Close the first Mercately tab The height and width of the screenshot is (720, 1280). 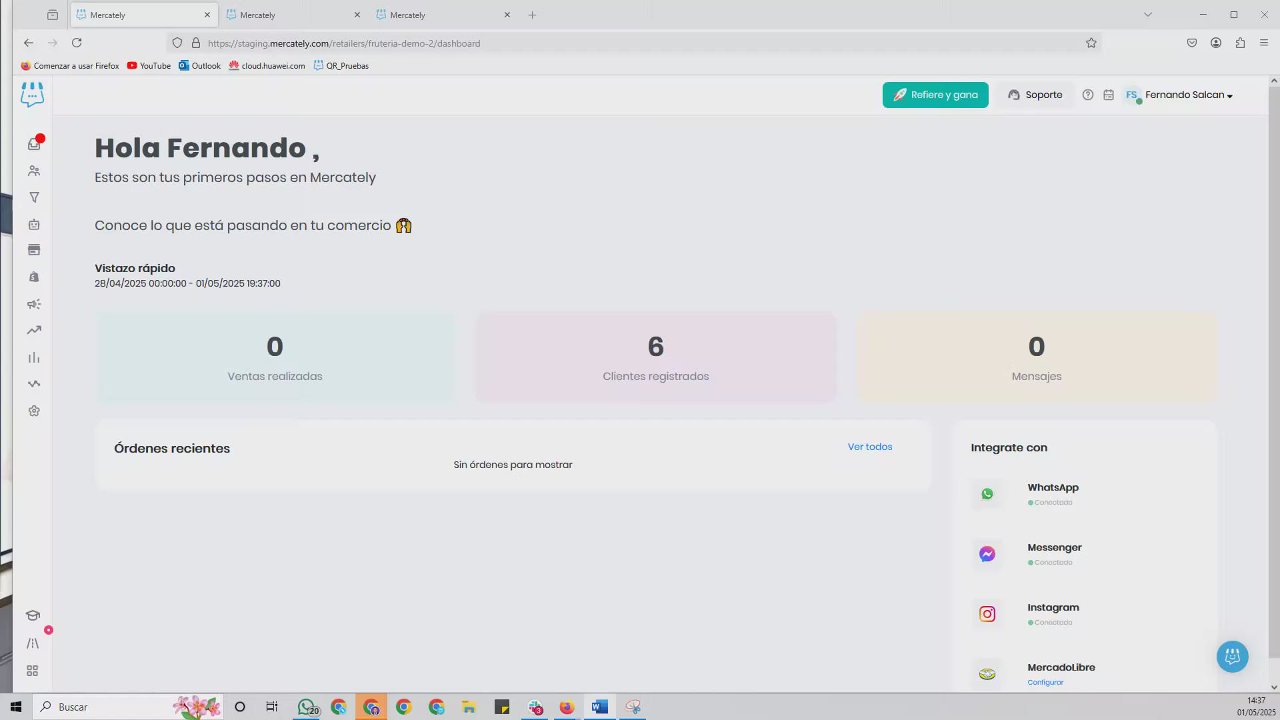[x=207, y=15]
